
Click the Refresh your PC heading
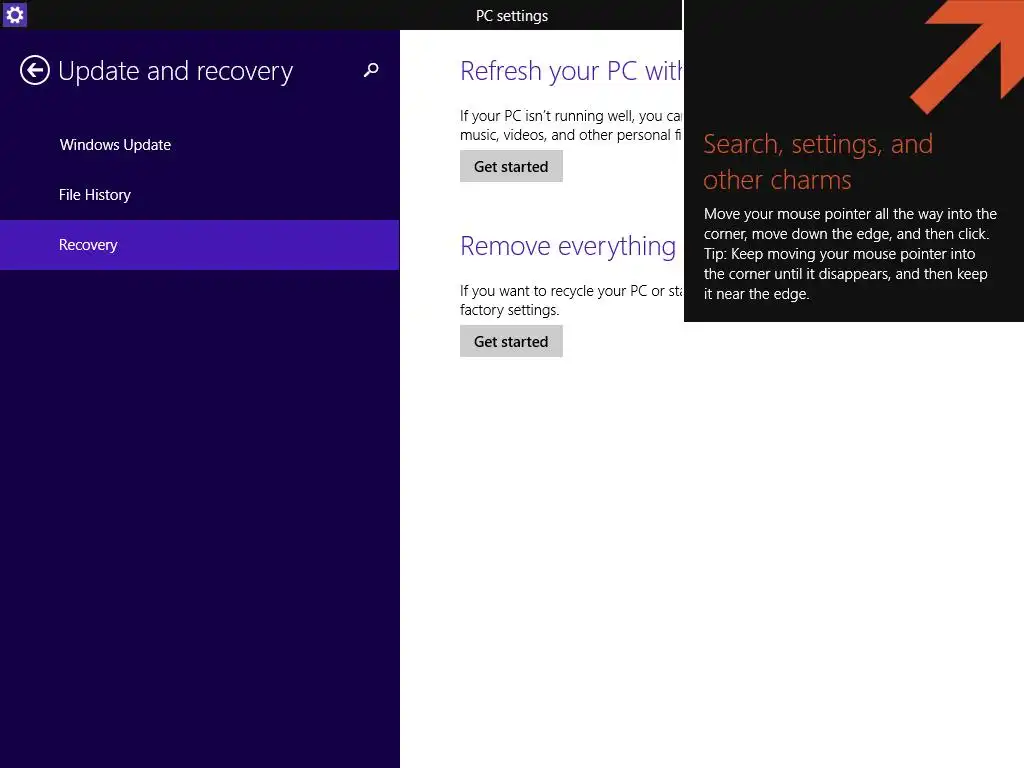[x=571, y=71]
